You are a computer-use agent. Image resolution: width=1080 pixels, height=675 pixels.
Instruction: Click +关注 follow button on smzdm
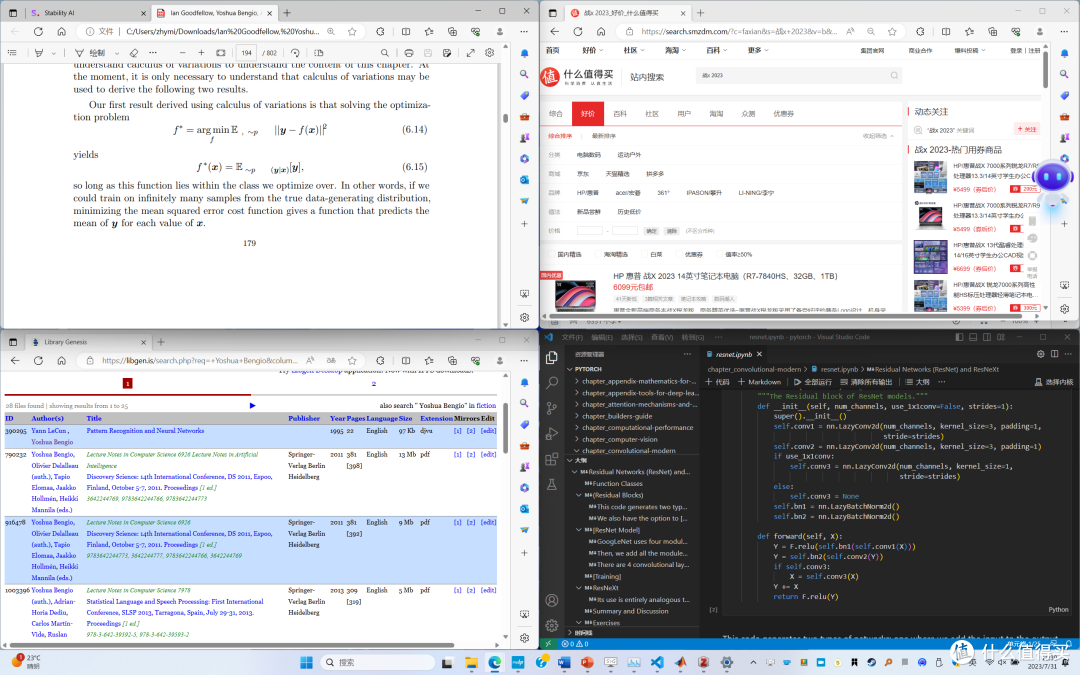pyautogui.click(x=1027, y=129)
